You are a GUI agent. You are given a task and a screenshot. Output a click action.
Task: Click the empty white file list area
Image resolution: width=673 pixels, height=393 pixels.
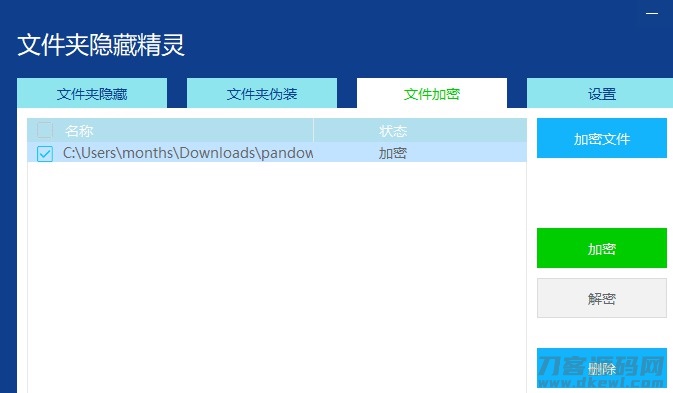coord(277,277)
